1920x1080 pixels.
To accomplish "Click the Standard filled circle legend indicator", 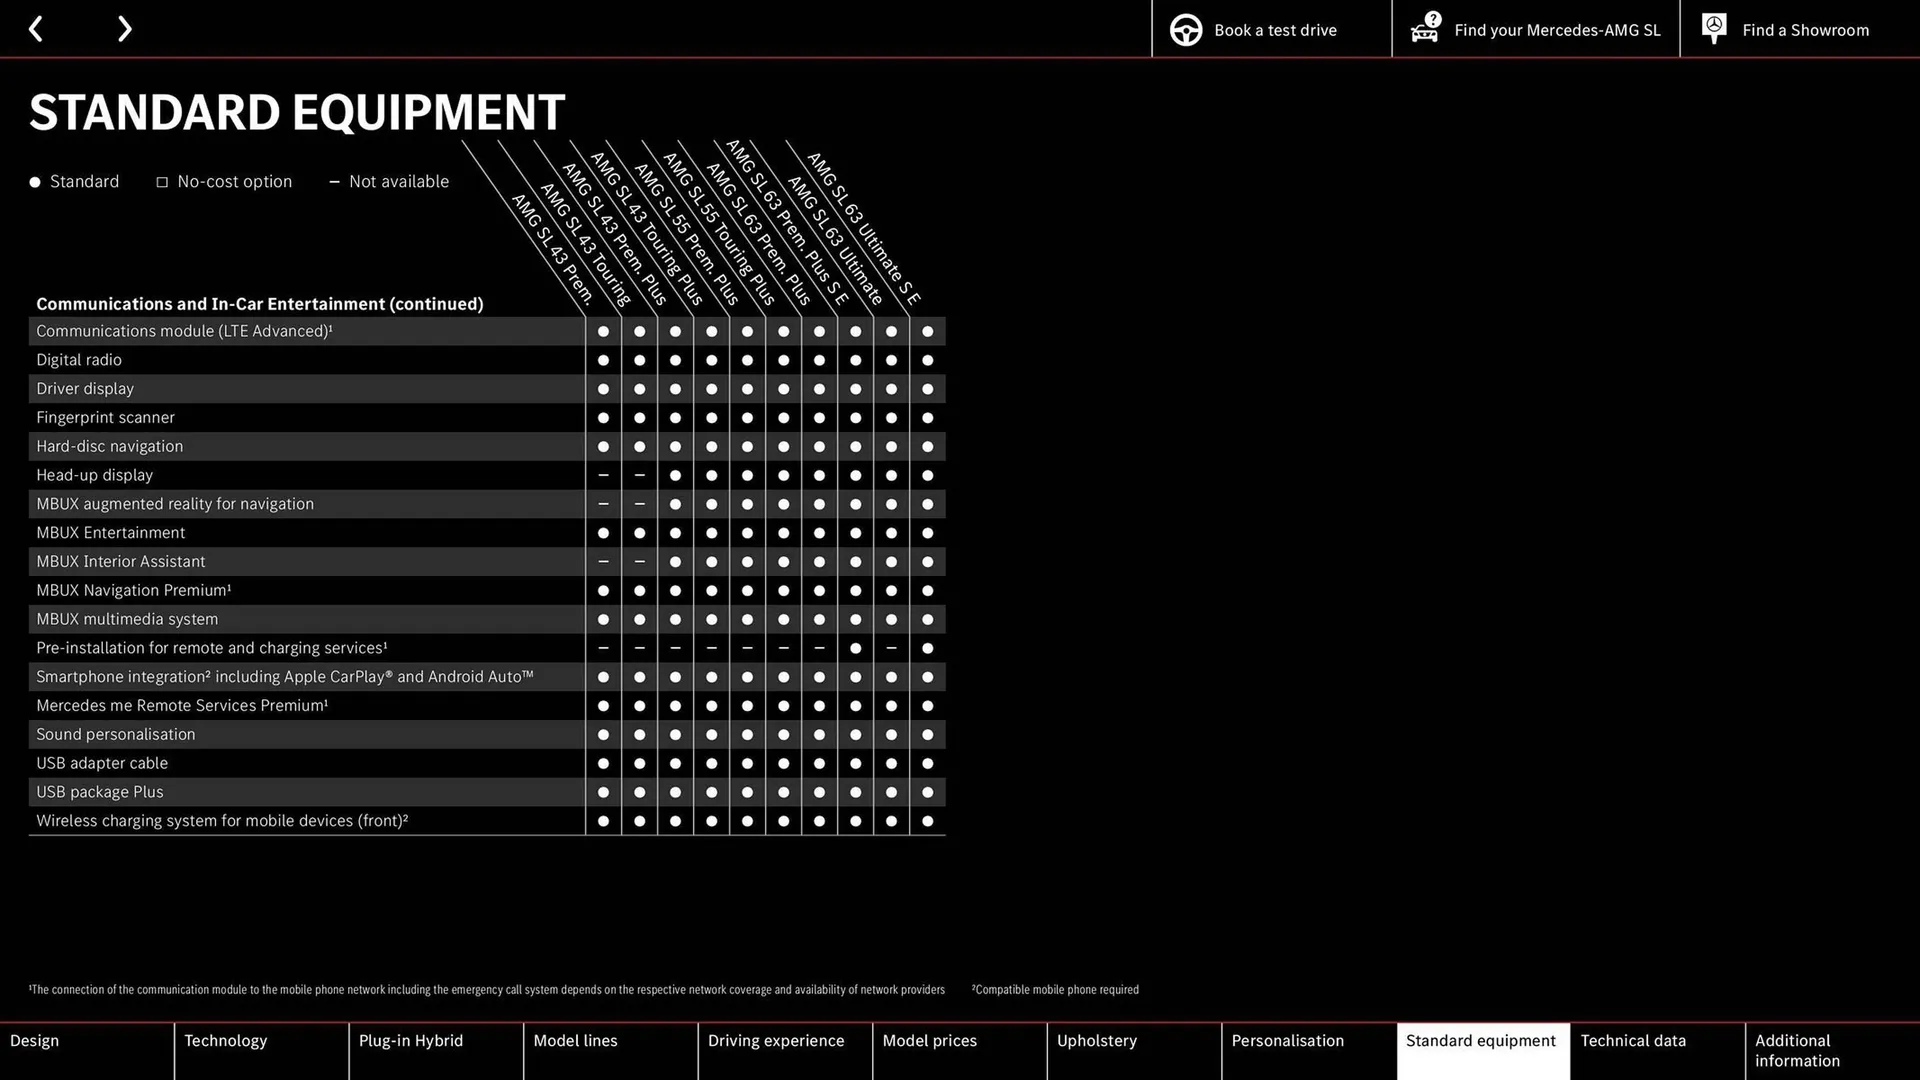I will [x=34, y=181].
